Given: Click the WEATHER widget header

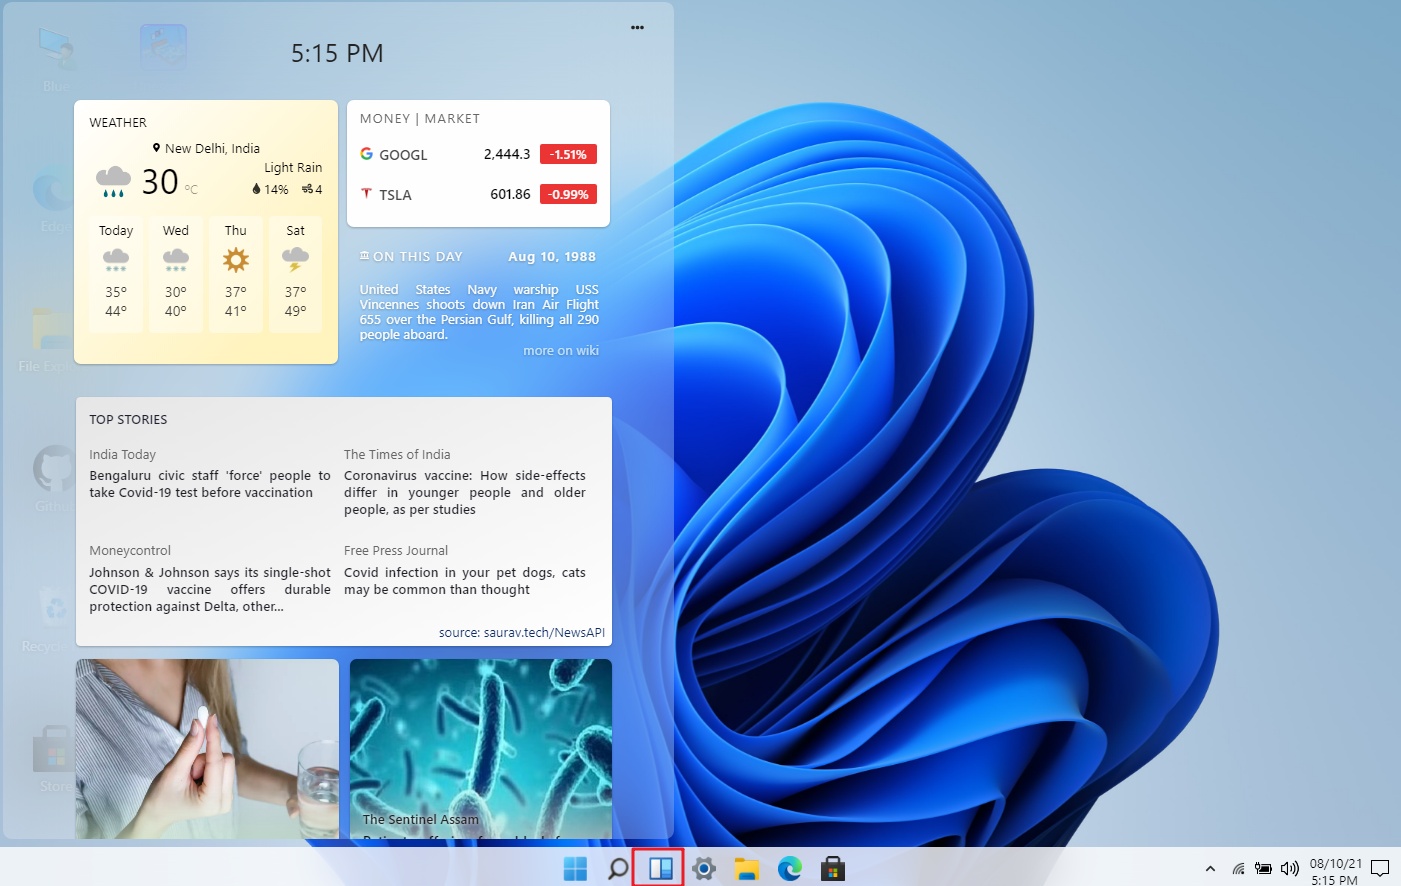Looking at the screenshot, I should coord(118,122).
